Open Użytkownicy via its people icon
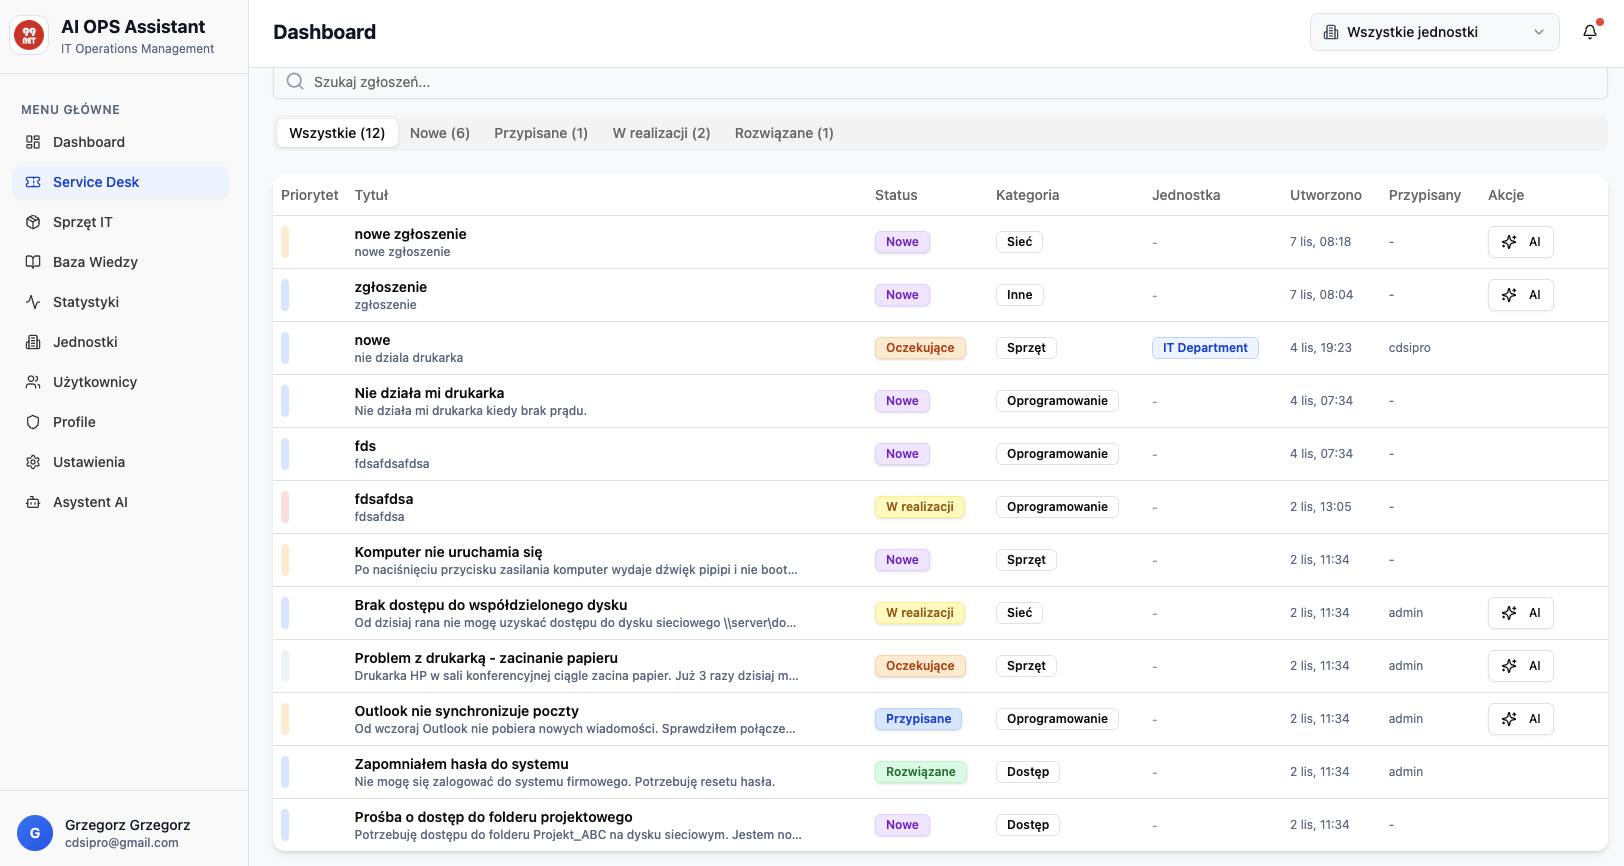1624x866 pixels. 33,382
